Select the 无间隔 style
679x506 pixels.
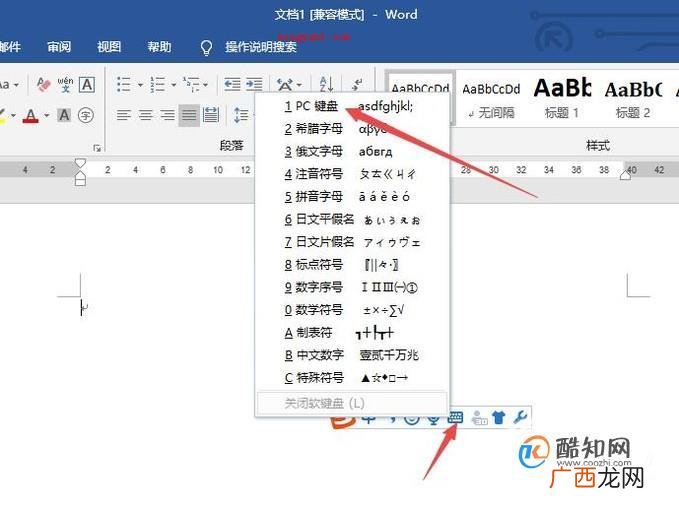(491, 101)
